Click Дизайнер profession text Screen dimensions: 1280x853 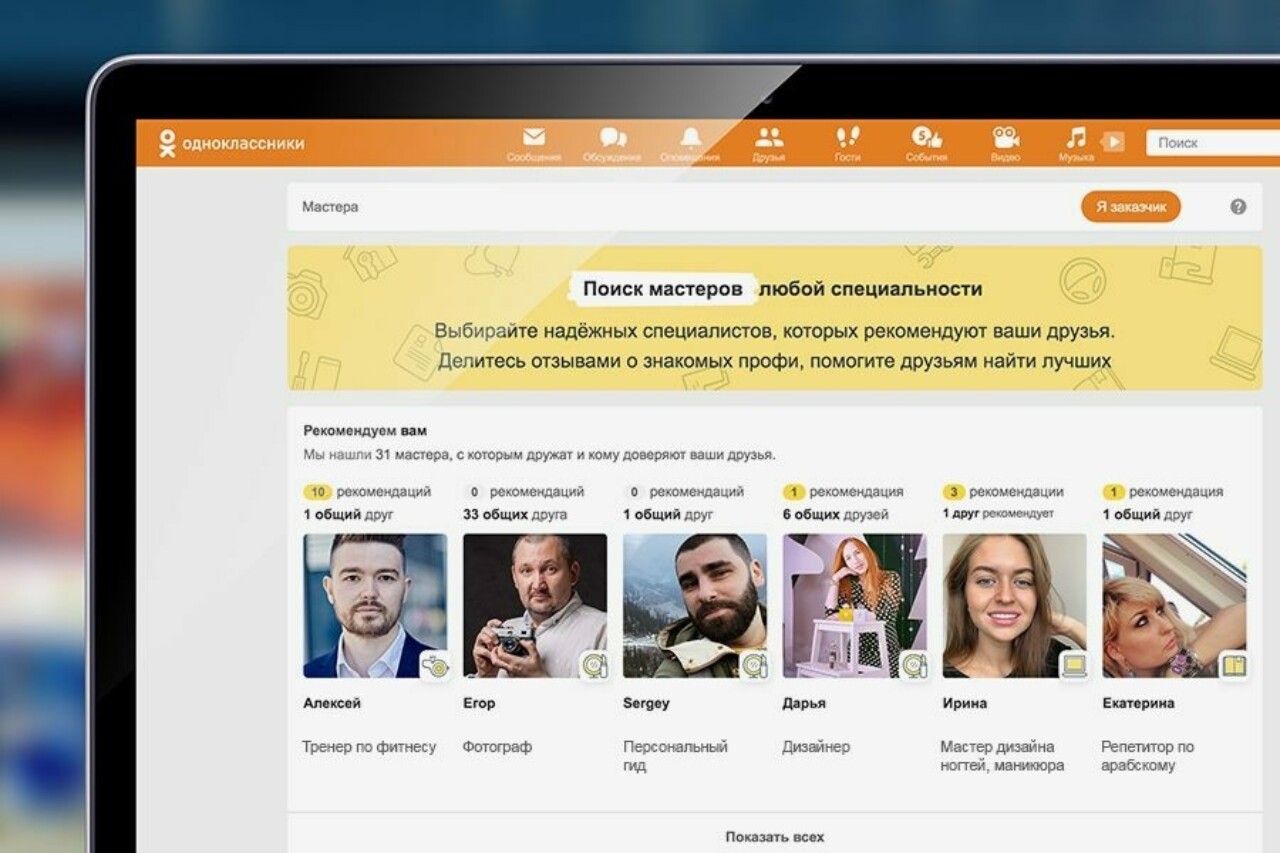(816, 747)
